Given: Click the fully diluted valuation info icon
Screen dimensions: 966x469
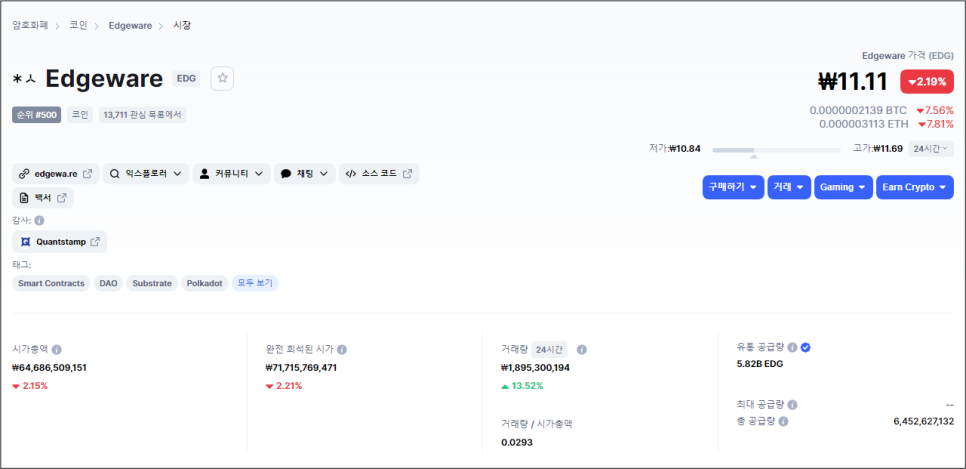Looking at the screenshot, I should coord(342,349).
